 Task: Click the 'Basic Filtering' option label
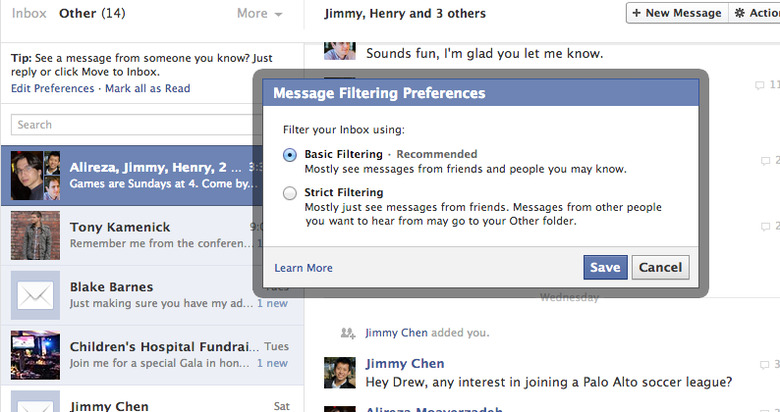click(344, 154)
